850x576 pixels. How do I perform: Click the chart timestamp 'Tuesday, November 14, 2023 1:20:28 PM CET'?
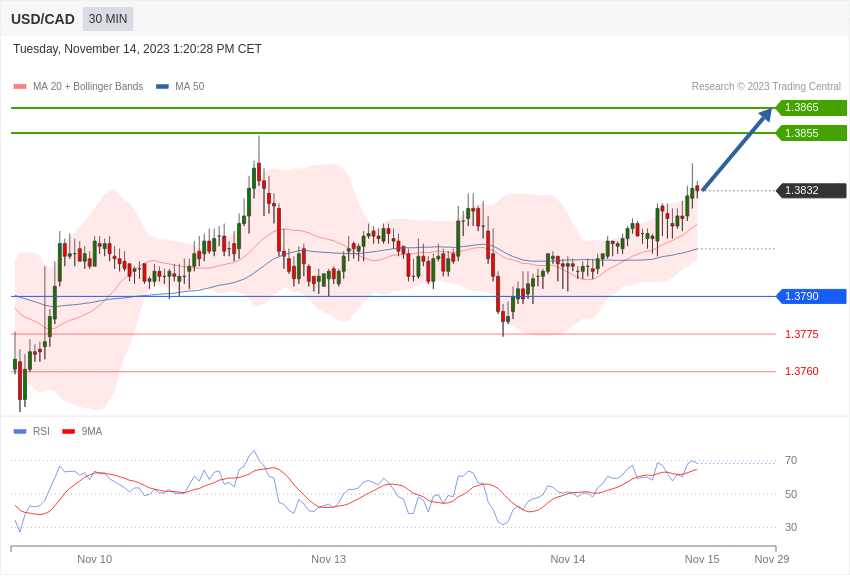[137, 49]
